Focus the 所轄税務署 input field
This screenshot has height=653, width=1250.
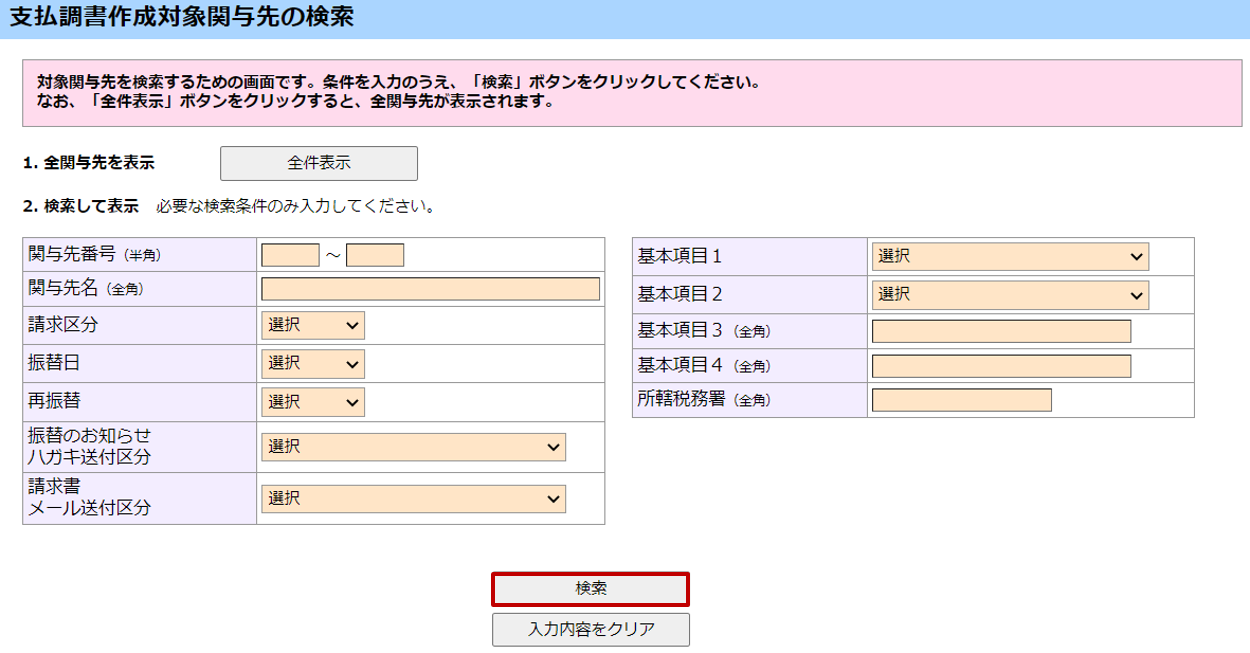point(961,400)
